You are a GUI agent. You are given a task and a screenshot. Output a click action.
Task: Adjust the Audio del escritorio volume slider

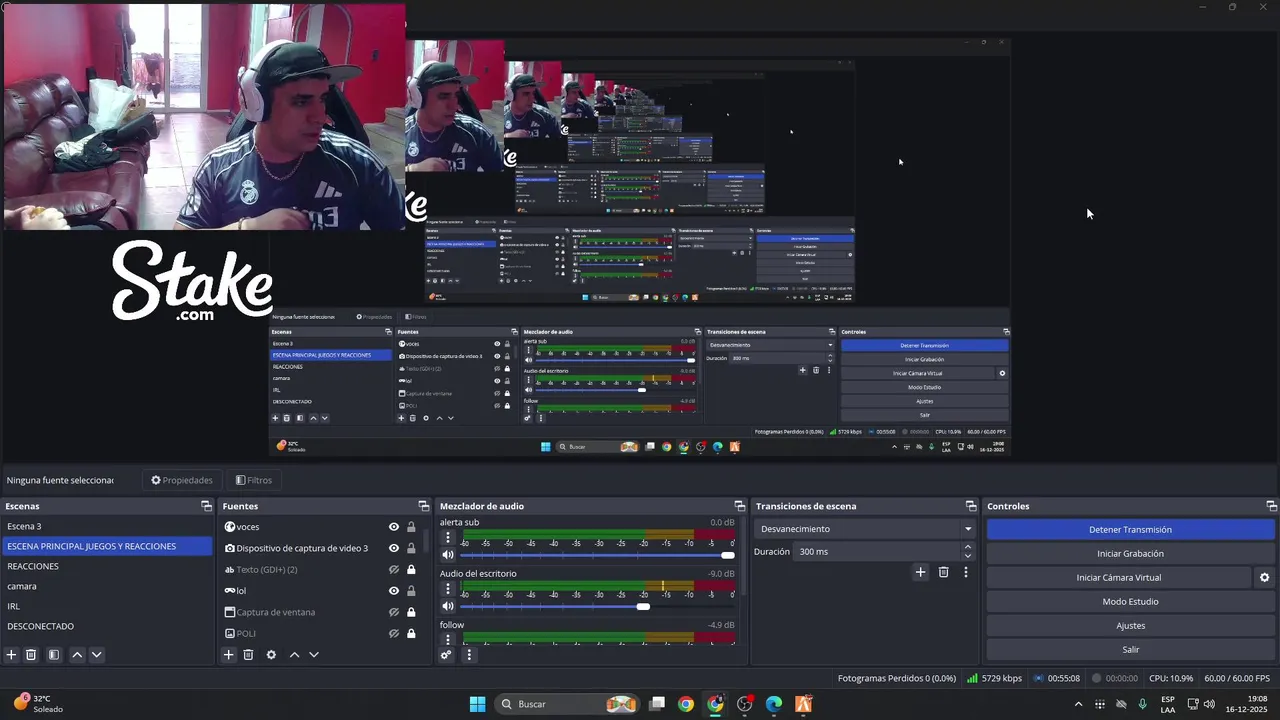tap(597, 606)
